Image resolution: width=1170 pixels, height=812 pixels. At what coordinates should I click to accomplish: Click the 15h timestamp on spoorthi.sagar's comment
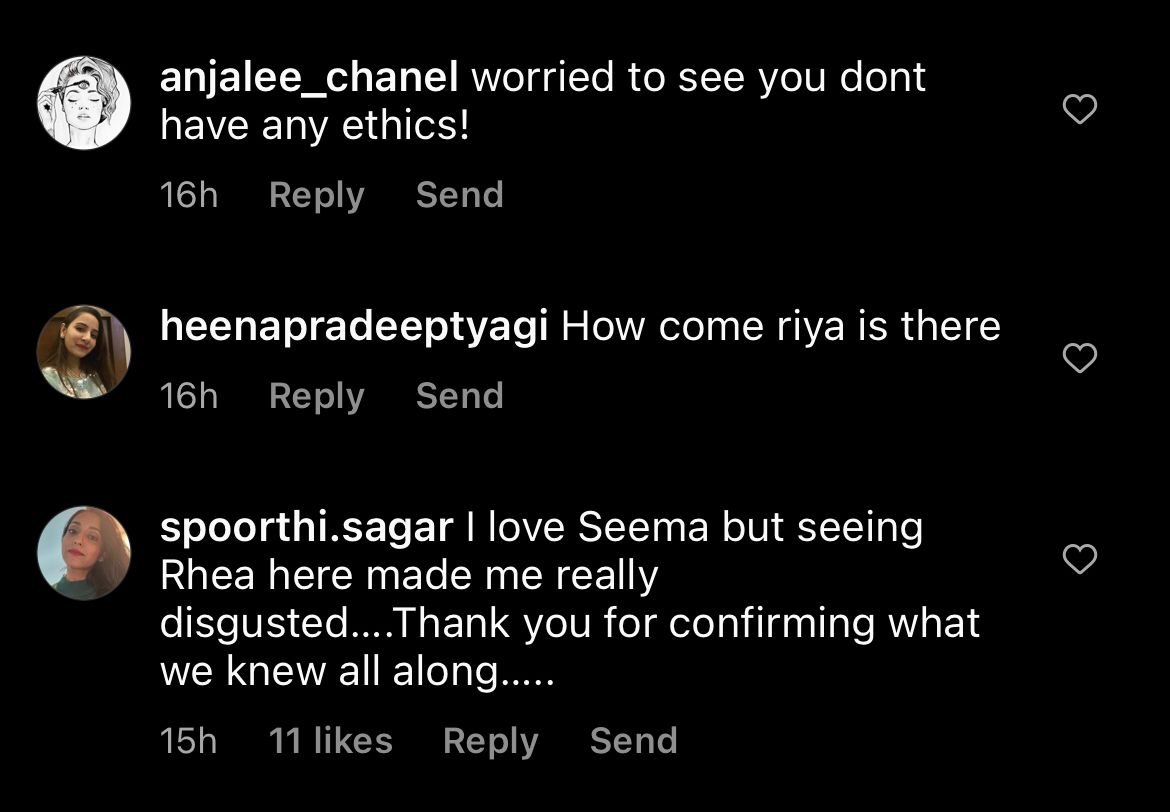[x=188, y=741]
